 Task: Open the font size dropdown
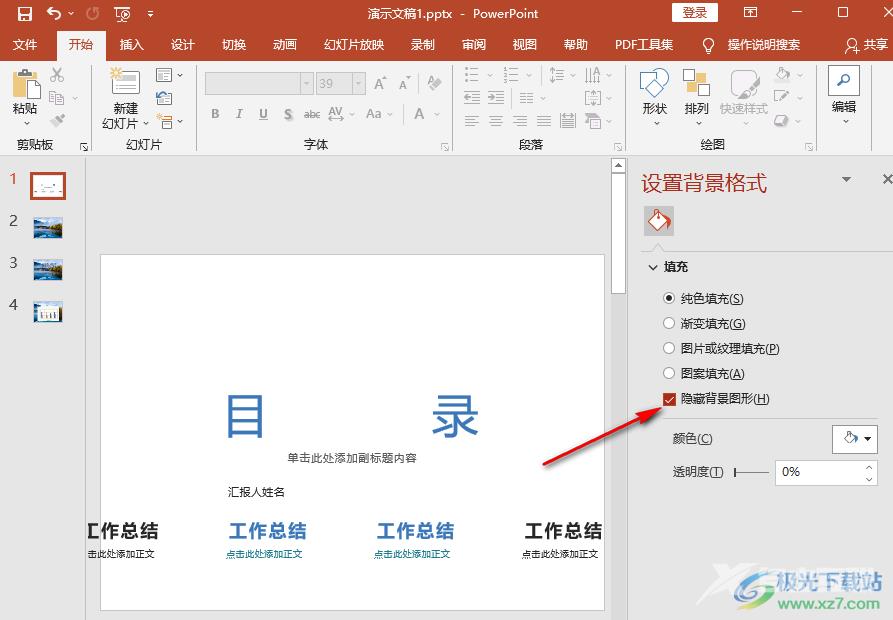pyautogui.click(x=359, y=84)
